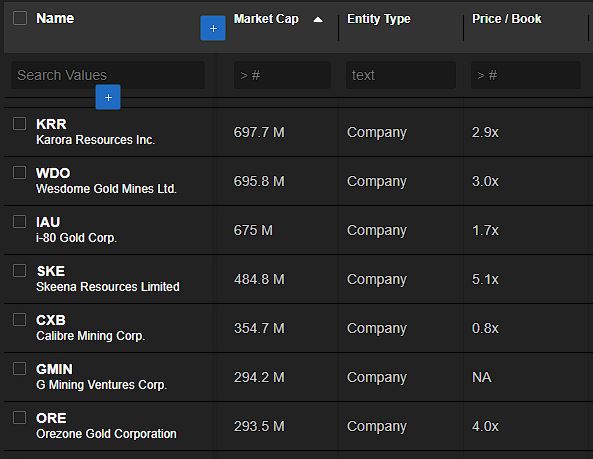Click the 484.8 M market cap value
Screen dimensions: 593x459
point(259,279)
